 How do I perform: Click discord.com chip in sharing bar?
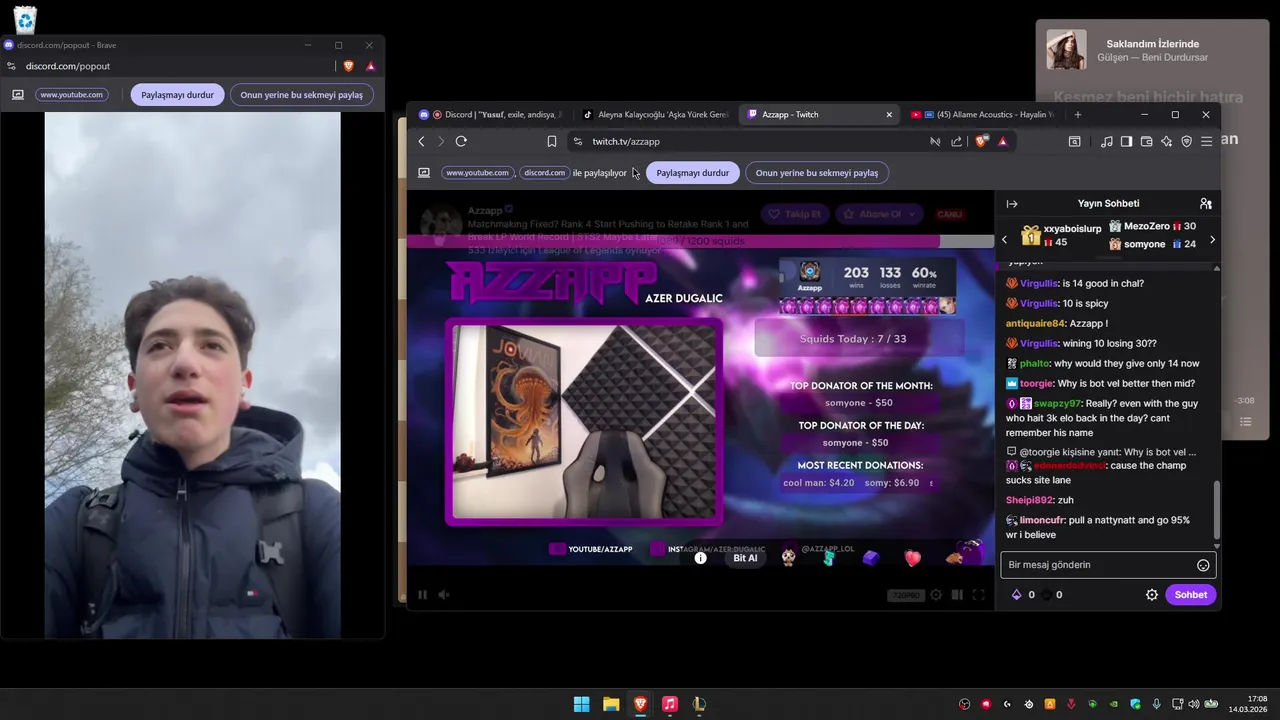(544, 173)
